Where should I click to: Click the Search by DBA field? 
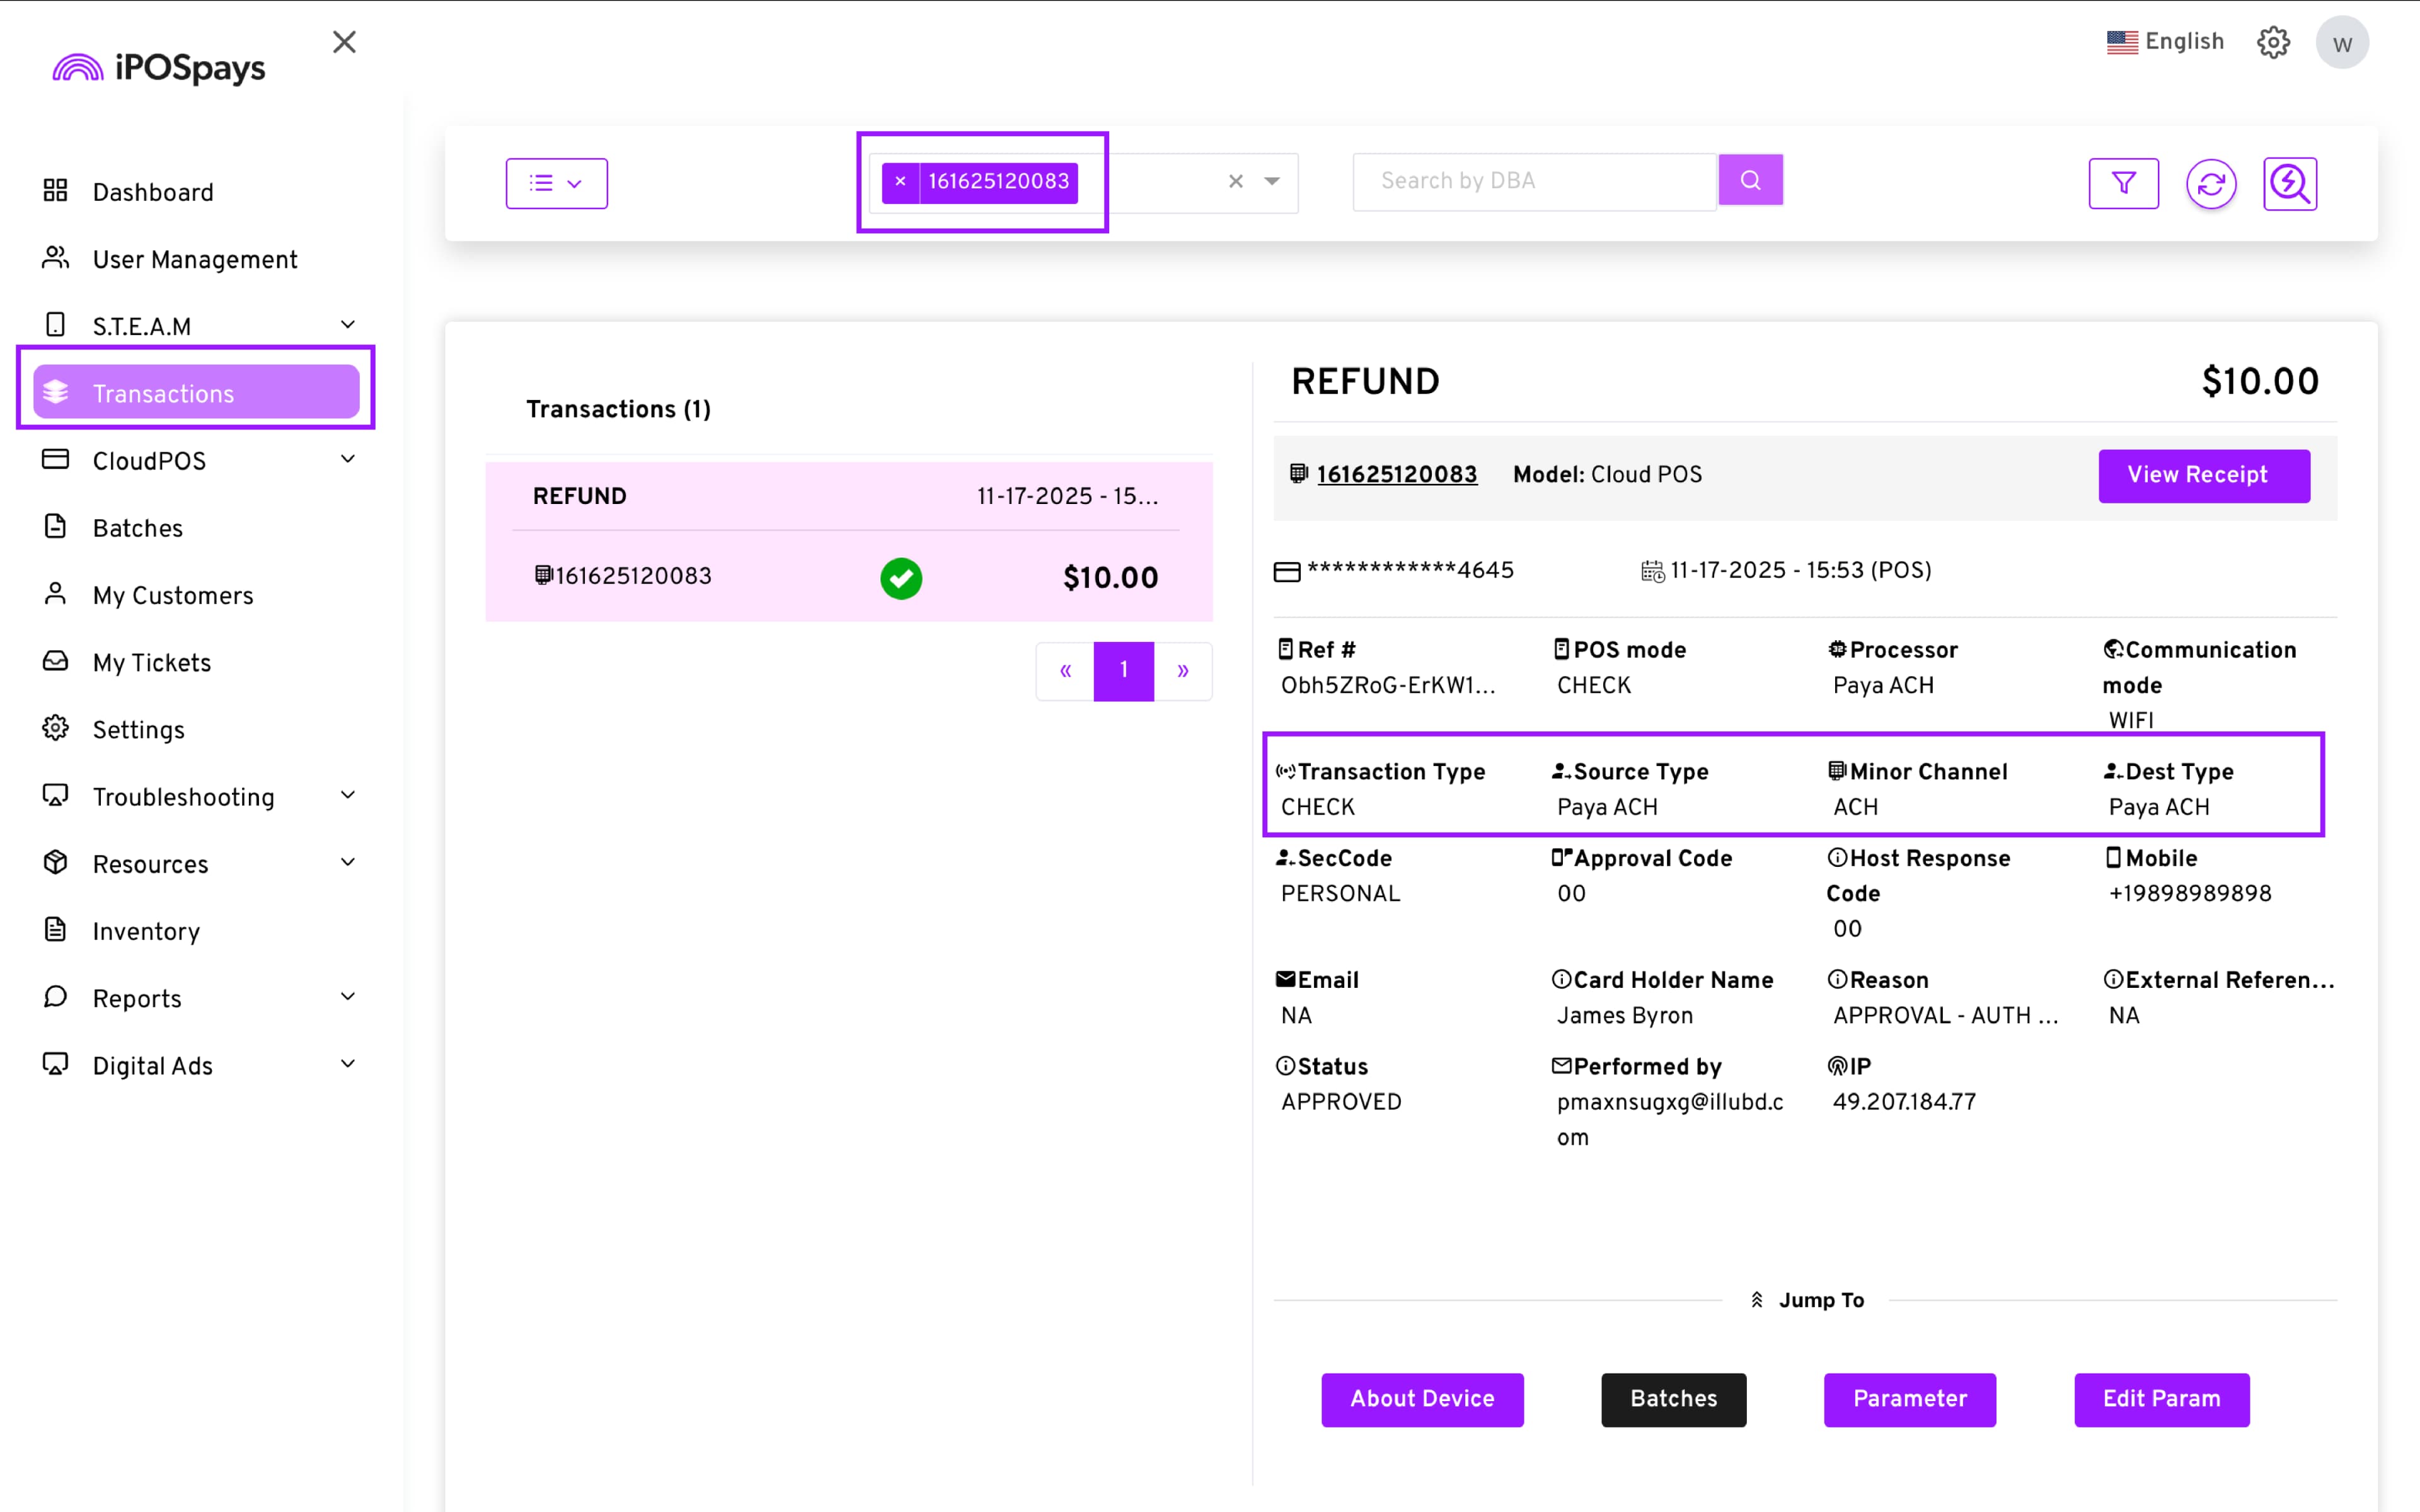[x=1533, y=181]
